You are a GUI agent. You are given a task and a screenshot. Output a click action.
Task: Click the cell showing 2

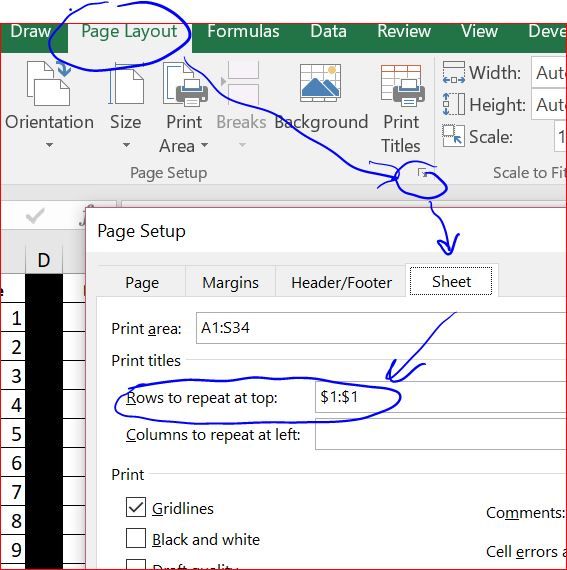pos(13,346)
